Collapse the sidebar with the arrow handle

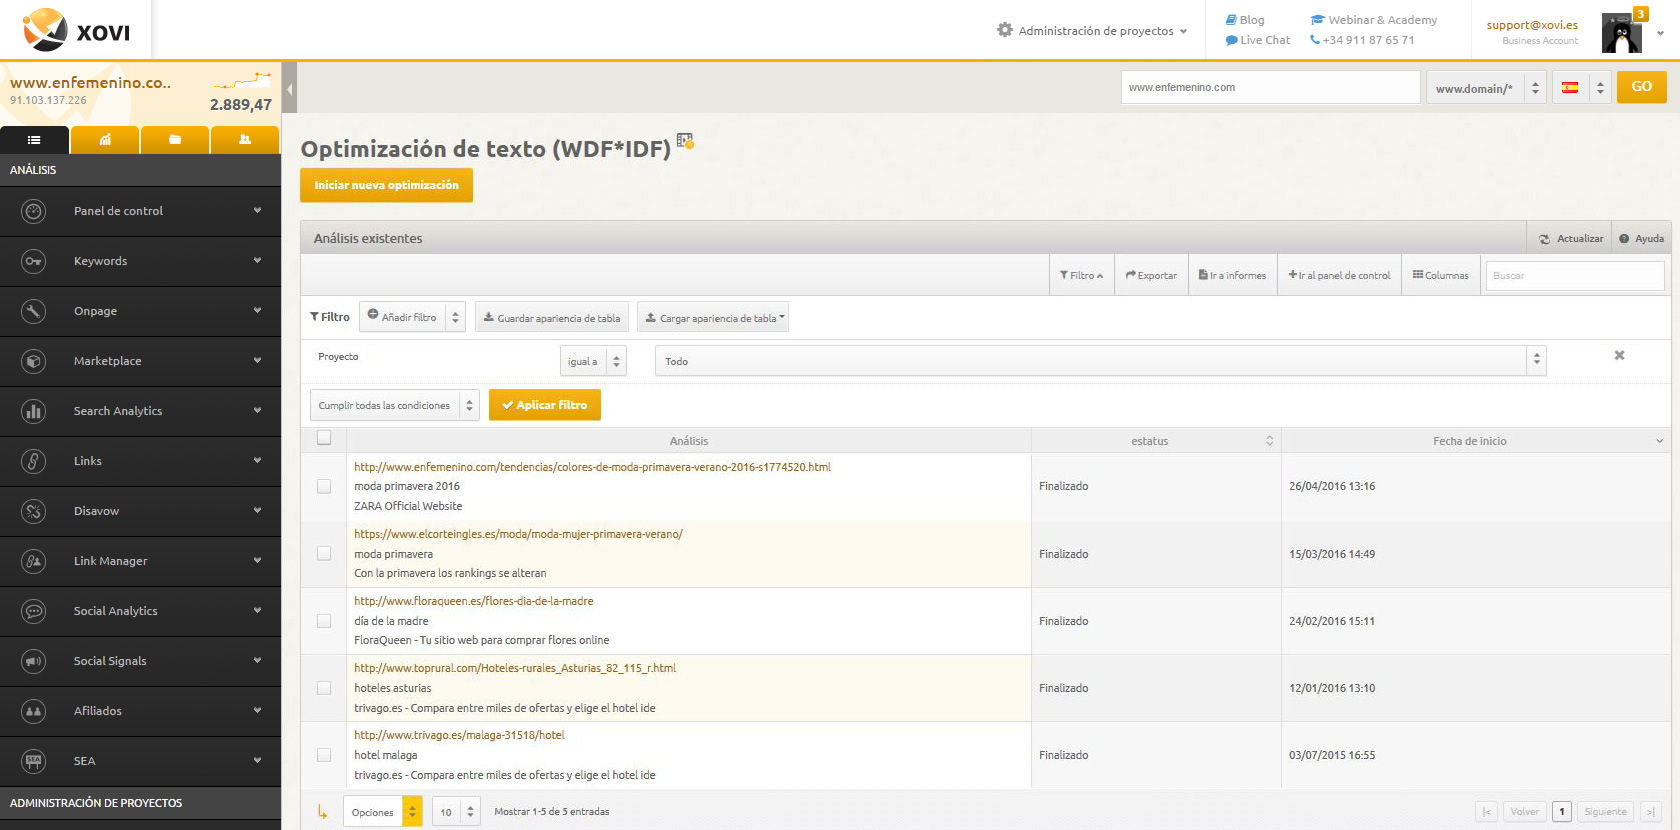tap(289, 89)
